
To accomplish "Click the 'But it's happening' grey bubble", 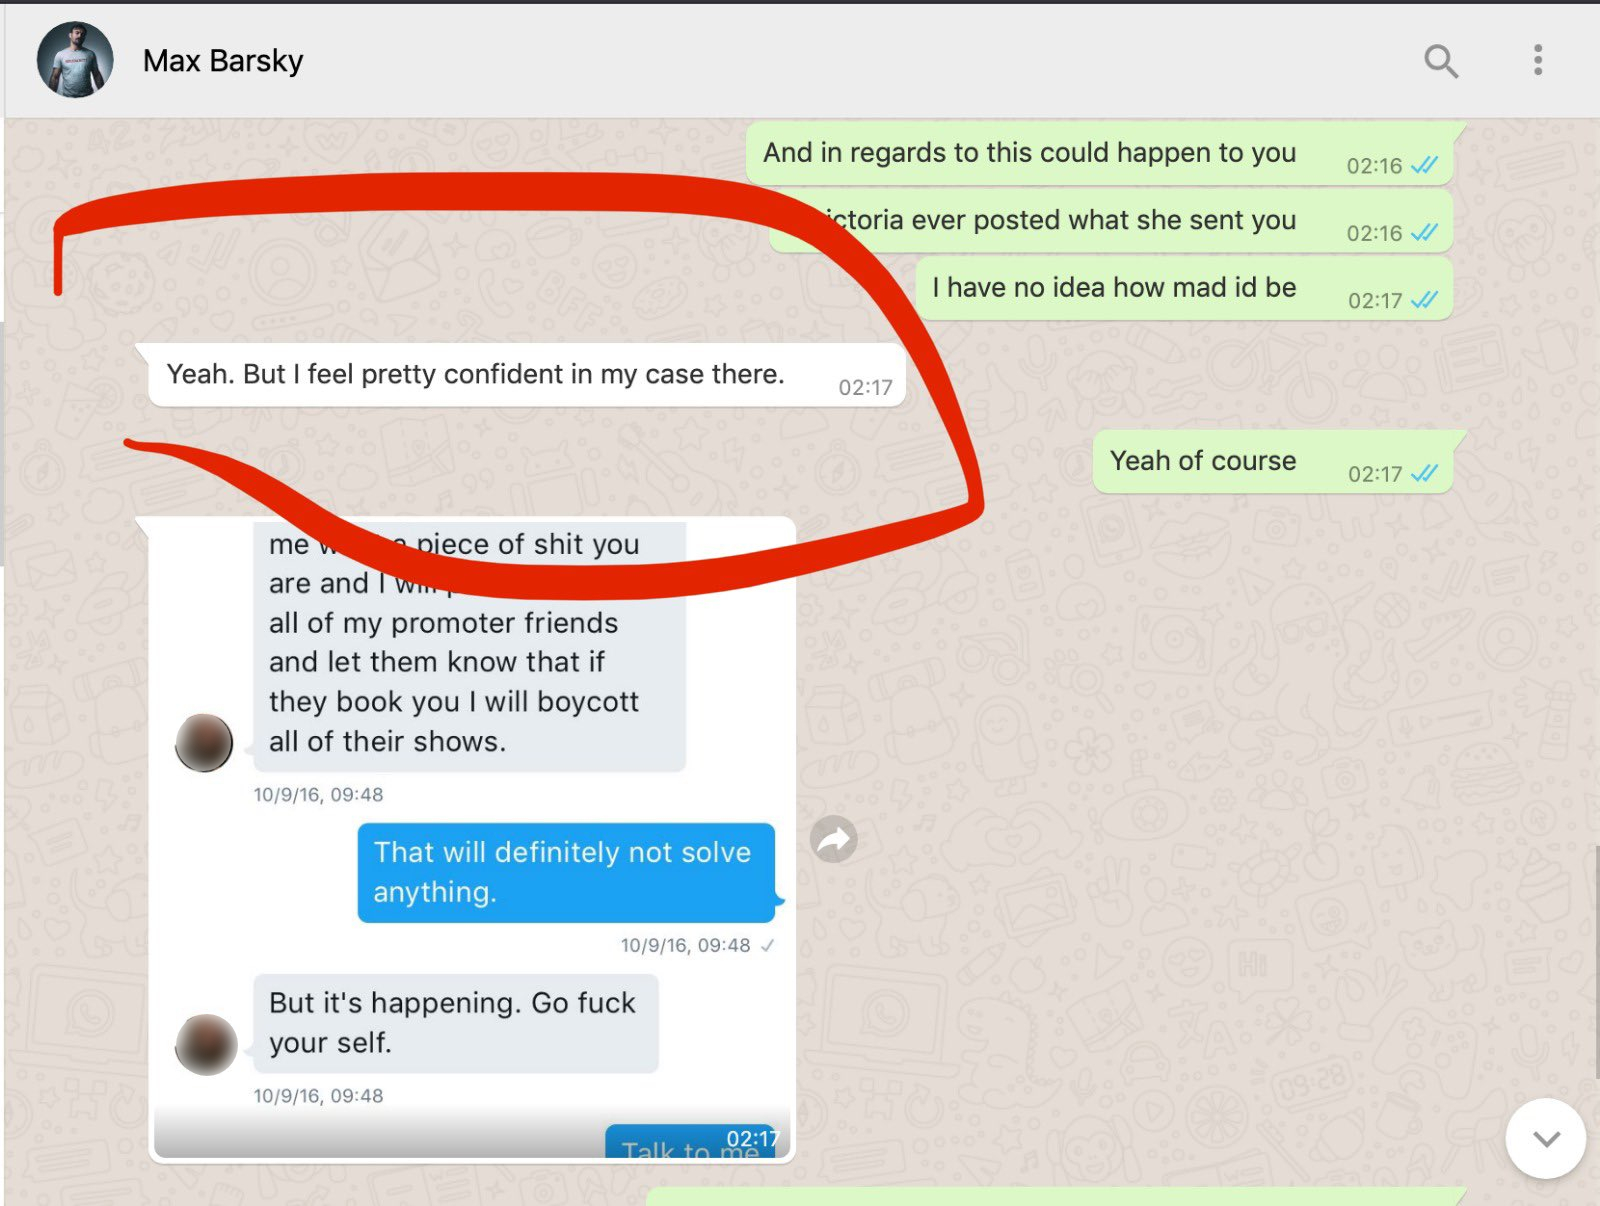I will pyautogui.click(x=456, y=1023).
